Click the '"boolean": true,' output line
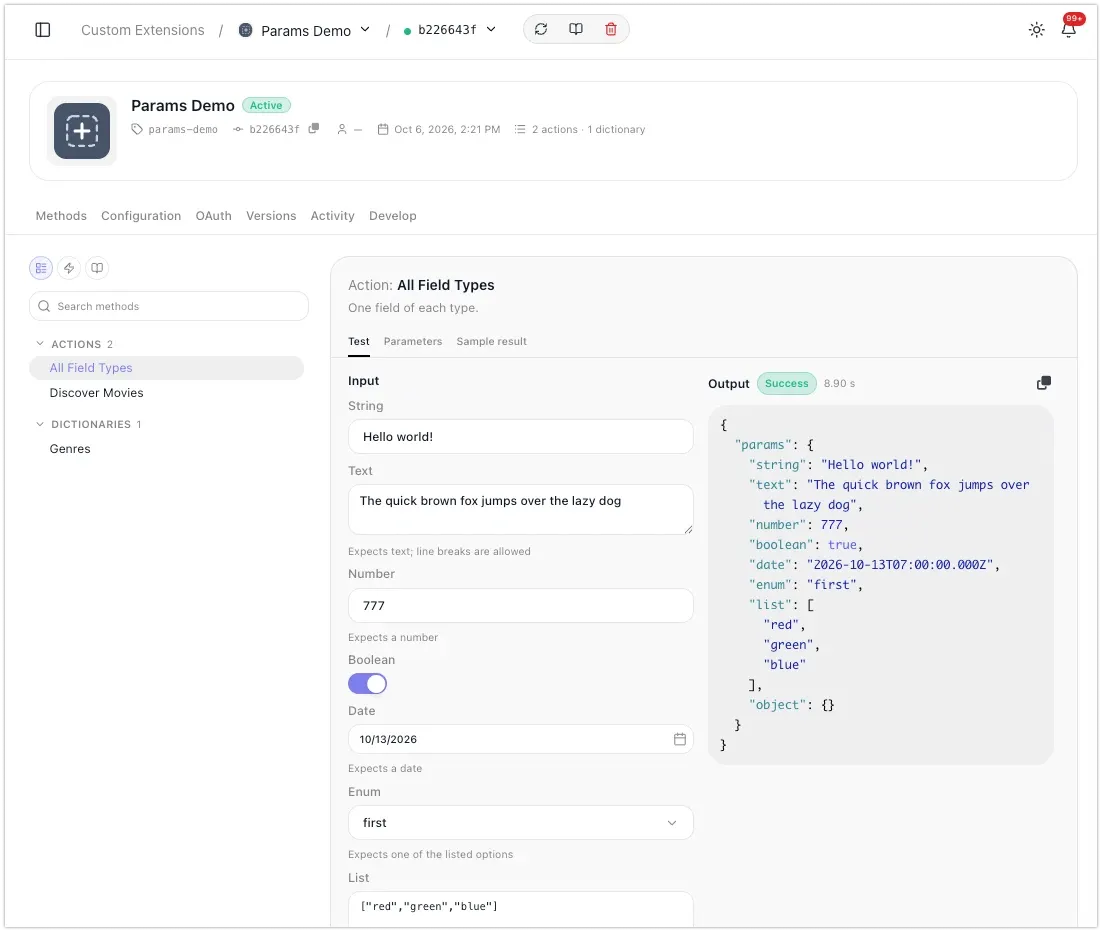This screenshot has height=932, width=1102. (x=805, y=545)
